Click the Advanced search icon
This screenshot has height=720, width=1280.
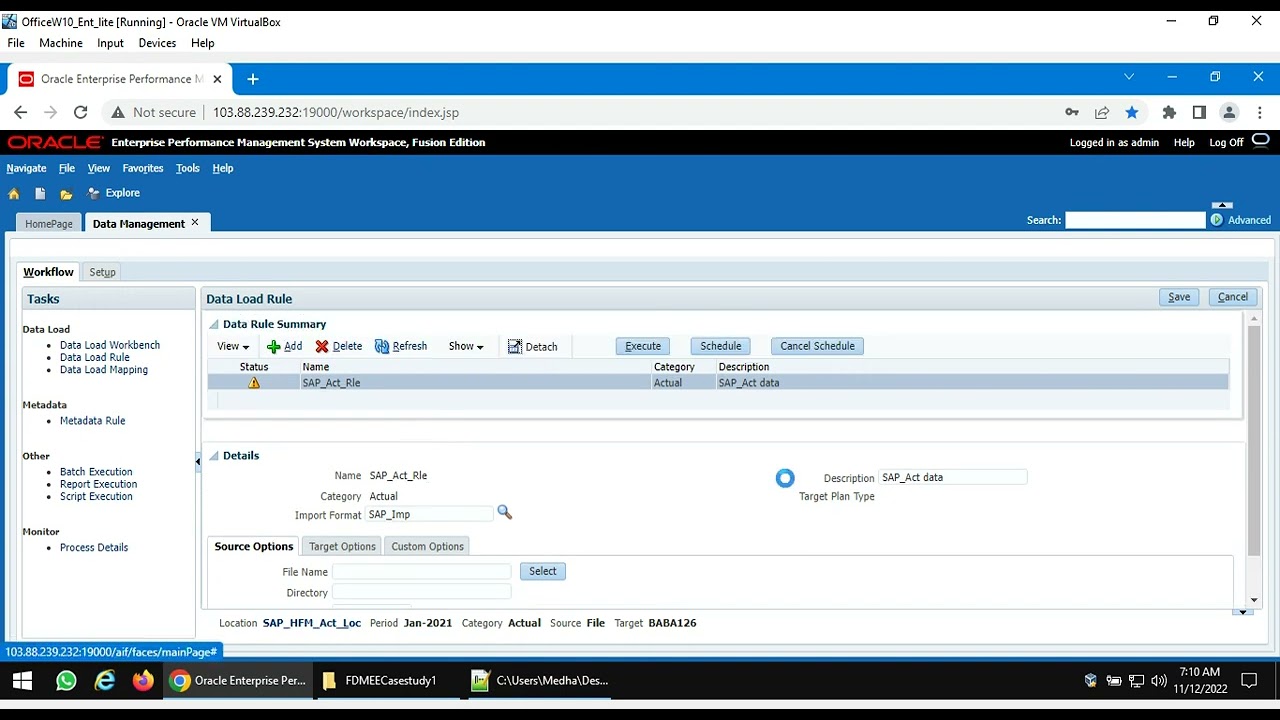1217,220
